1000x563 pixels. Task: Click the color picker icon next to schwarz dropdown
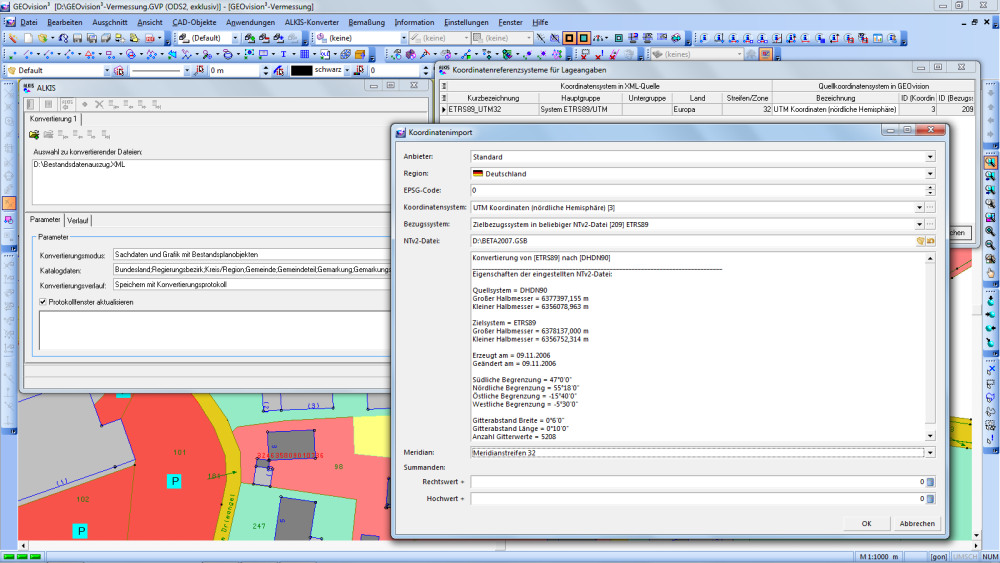[359, 71]
